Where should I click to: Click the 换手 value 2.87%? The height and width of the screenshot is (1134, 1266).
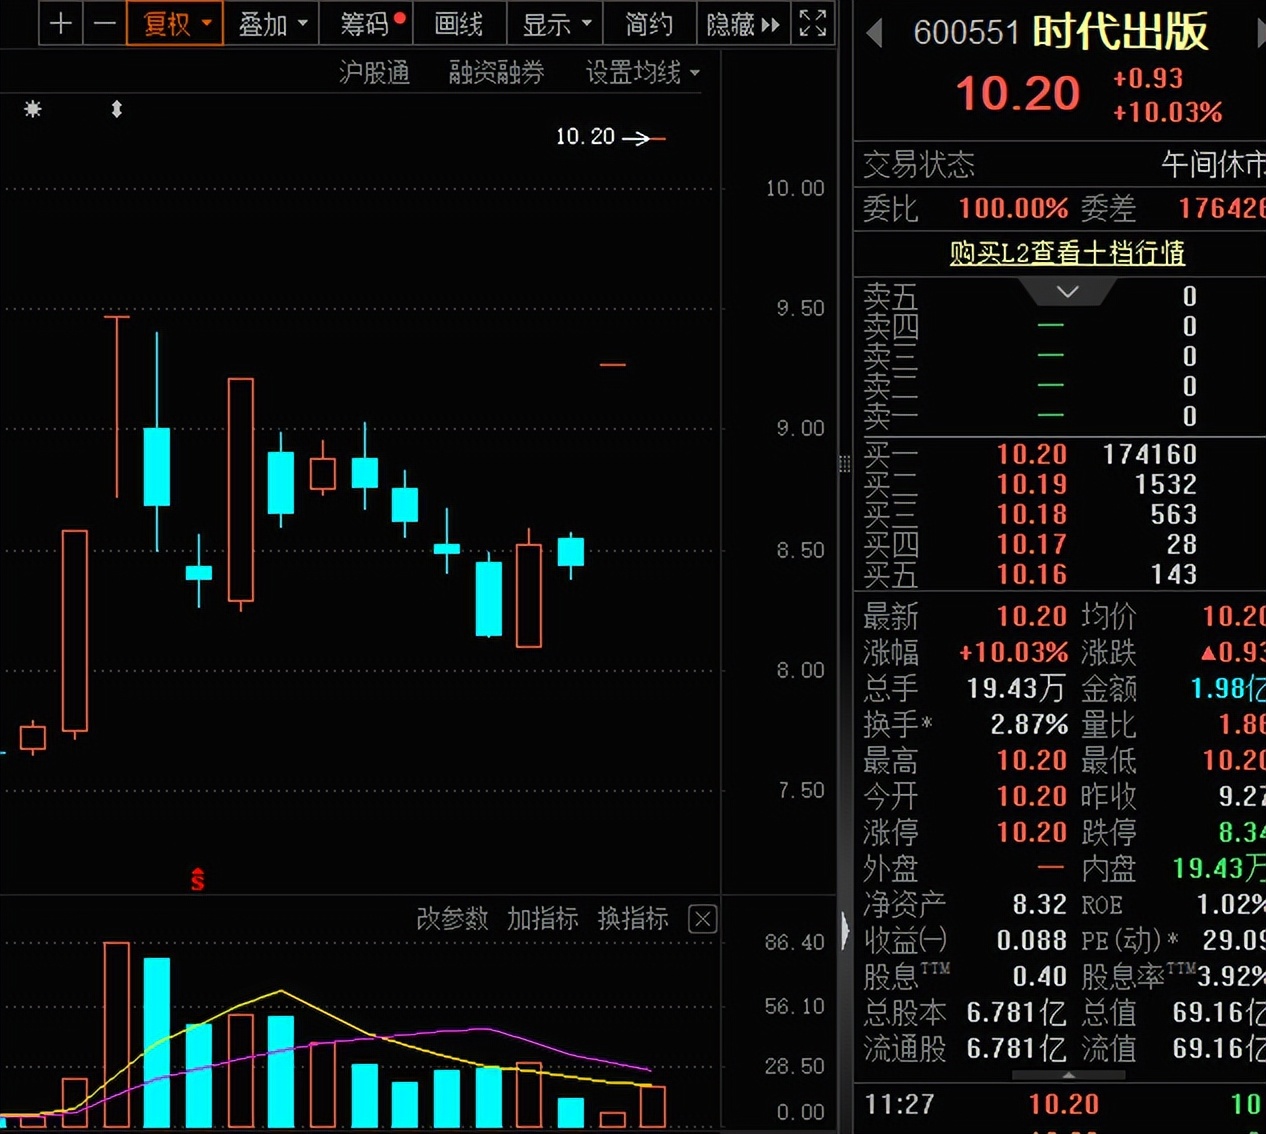click(x=1029, y=725)
